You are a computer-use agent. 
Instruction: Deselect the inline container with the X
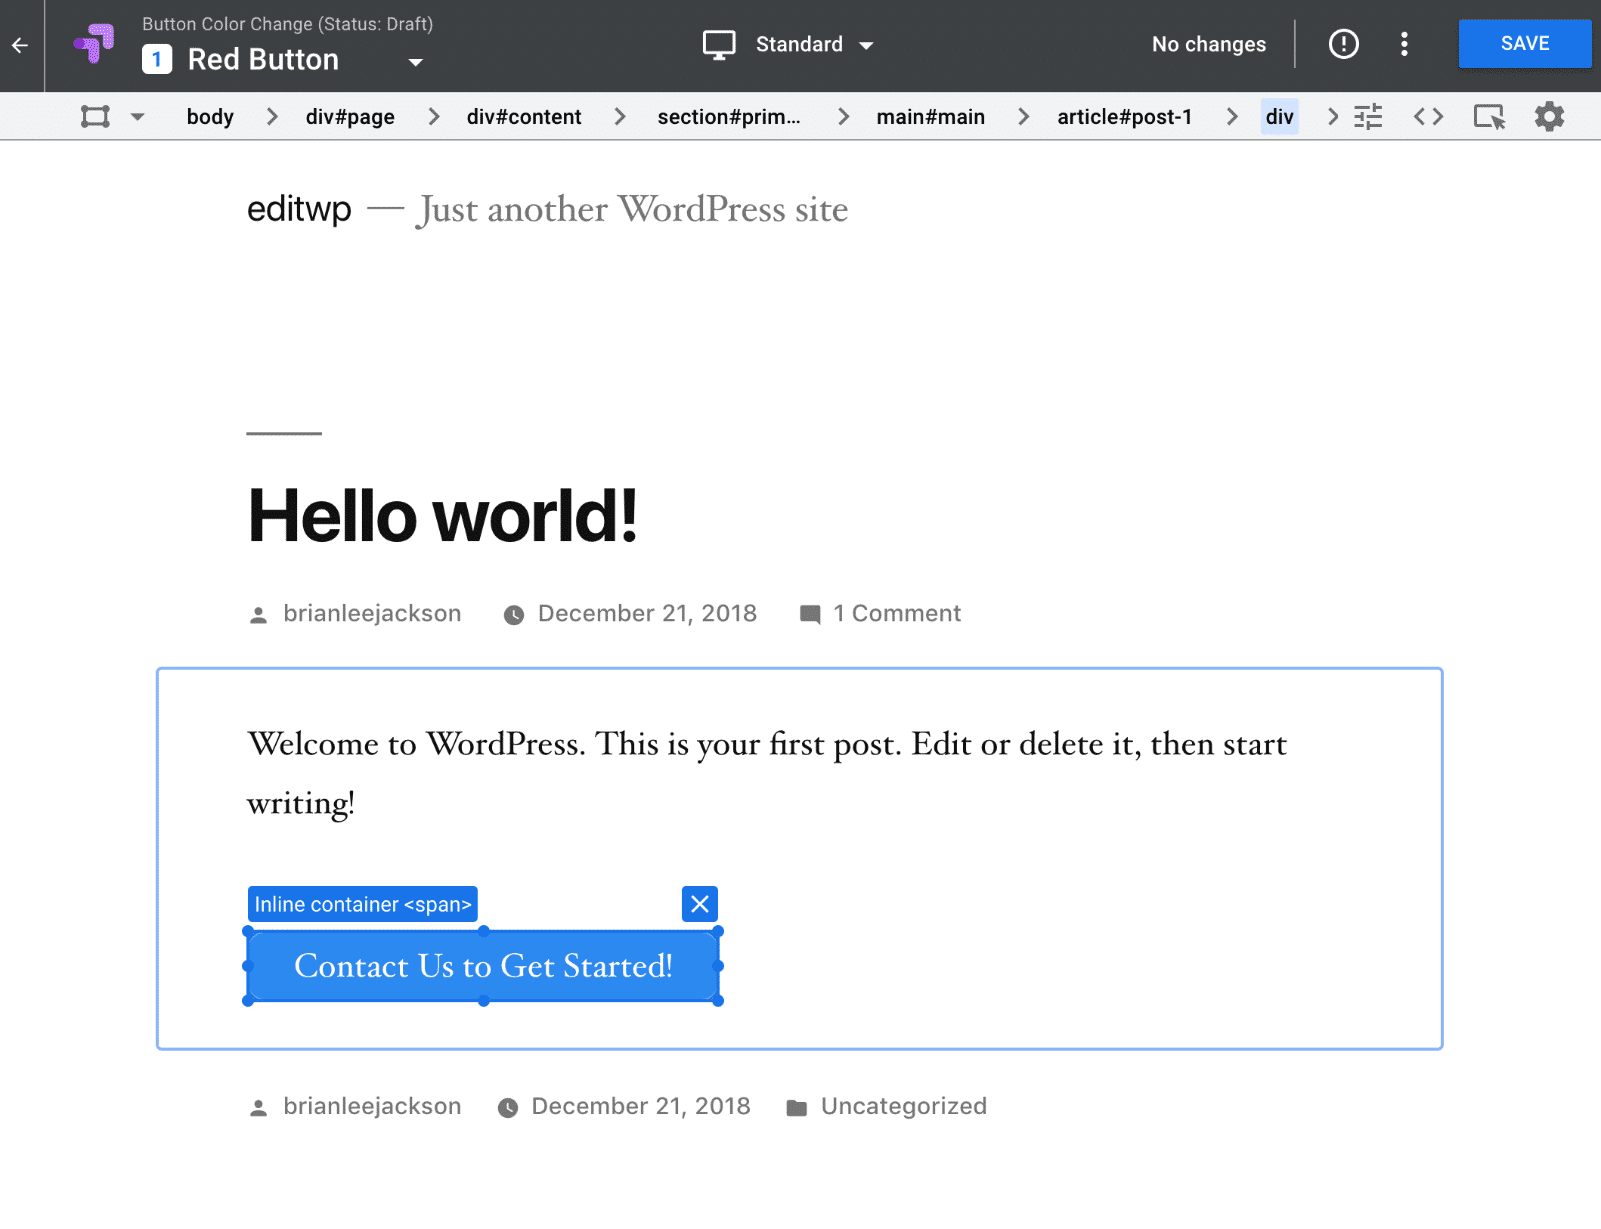point(699,904)
